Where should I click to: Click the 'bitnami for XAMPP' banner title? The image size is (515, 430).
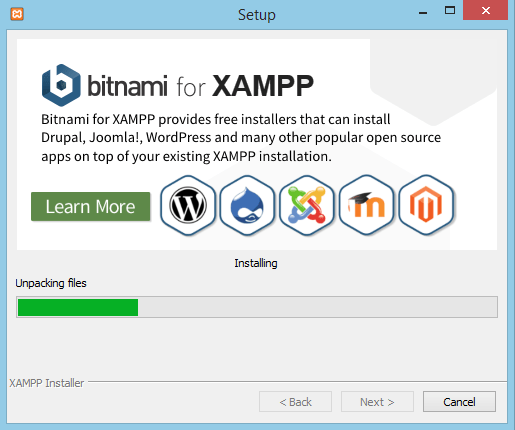click(x=200, y=86)
